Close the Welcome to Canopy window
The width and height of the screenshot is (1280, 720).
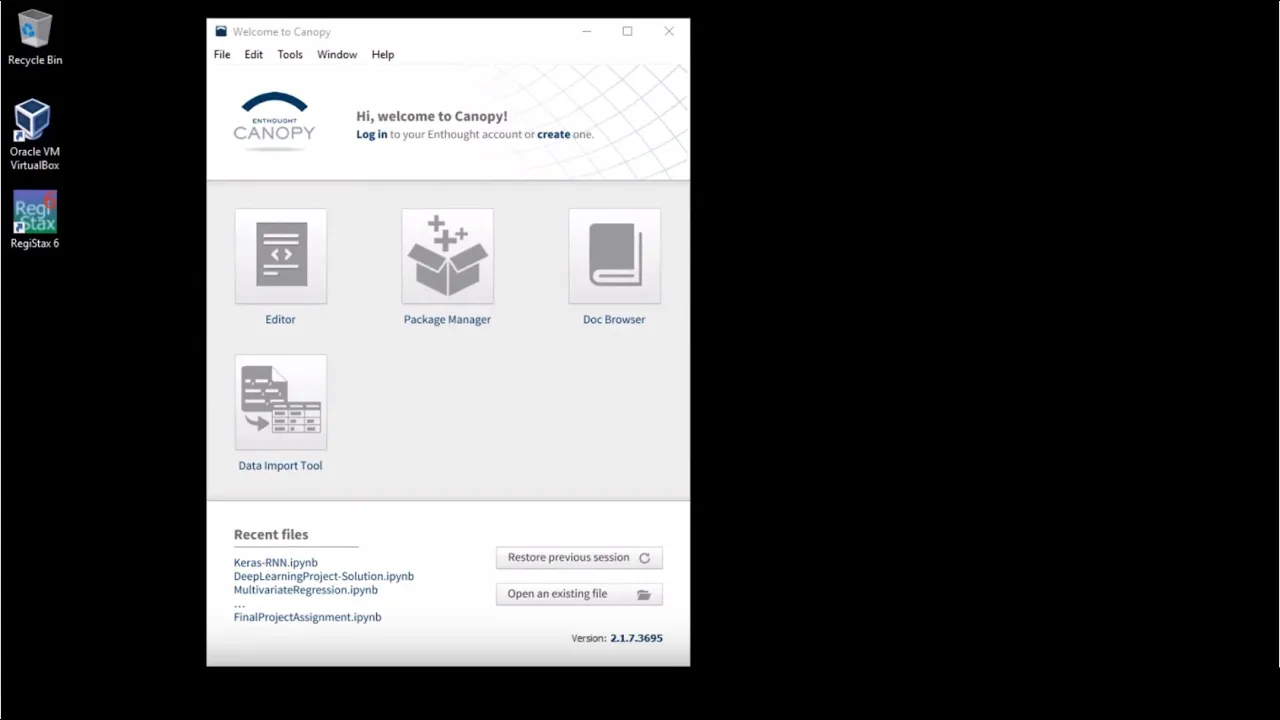coord(669,32)
